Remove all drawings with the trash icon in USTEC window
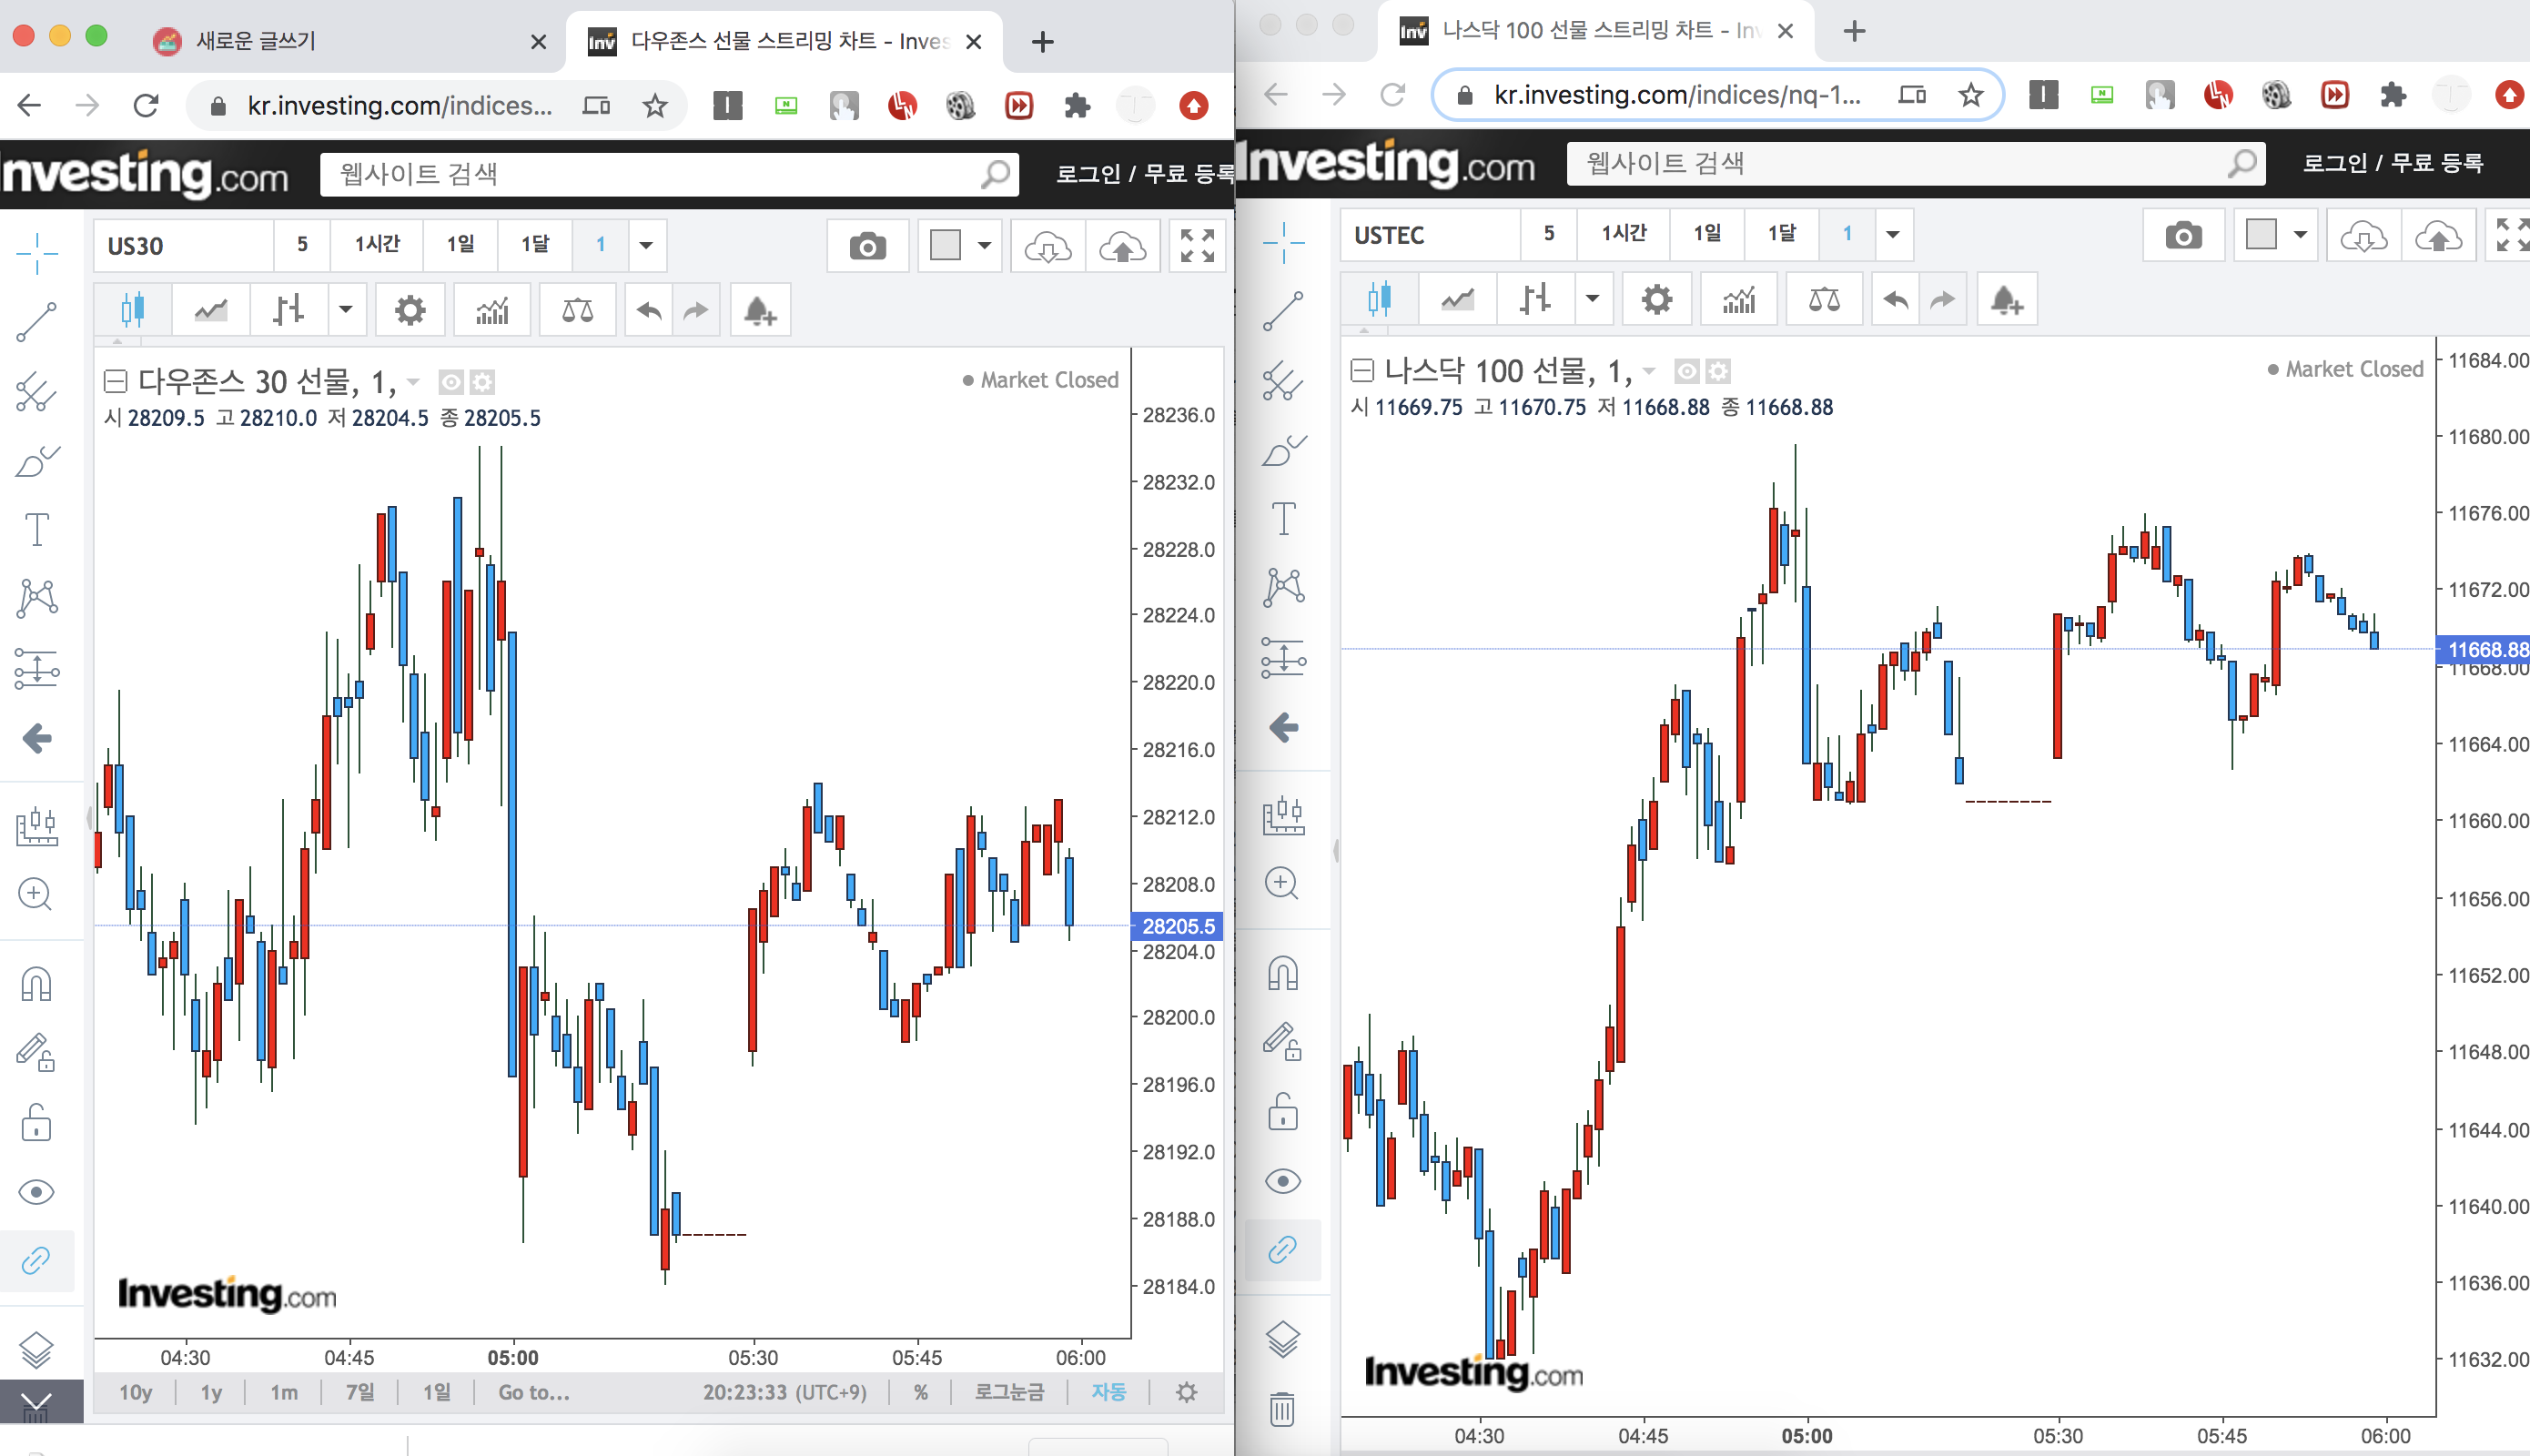The height and width of the screenshot is (1456, 2530). point(1283,1408)
